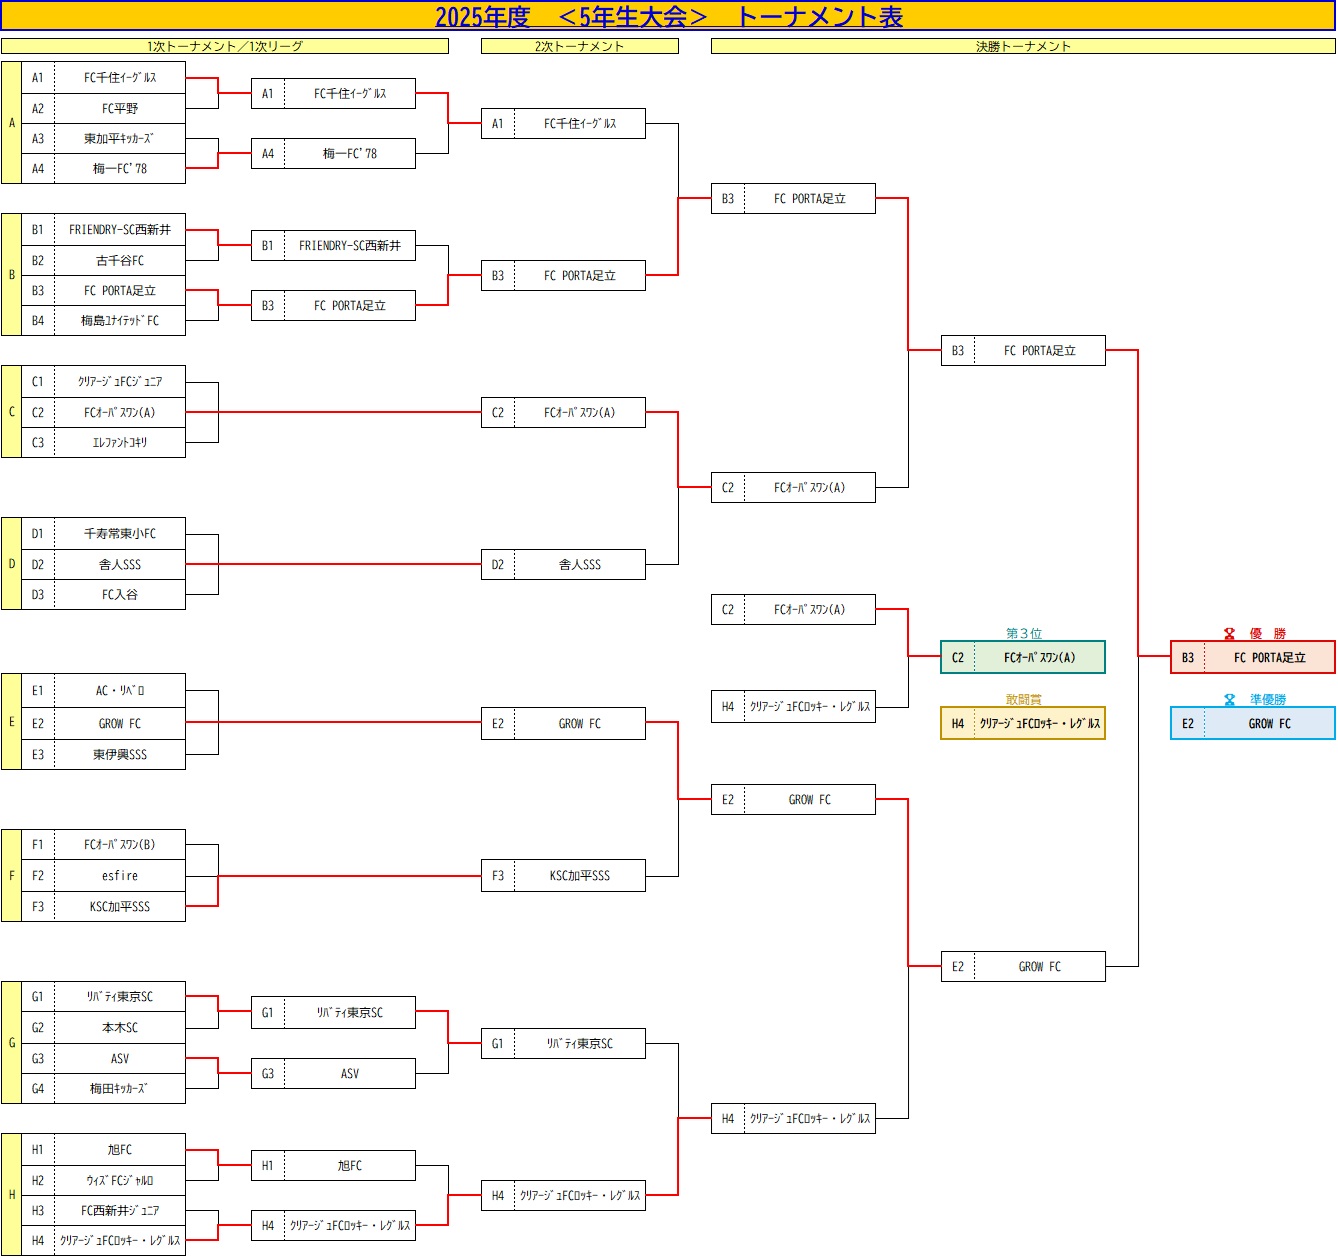Select the 2次トーナメント header
The height and width of the screenshot is (1258, 1338).
point(579,46)
